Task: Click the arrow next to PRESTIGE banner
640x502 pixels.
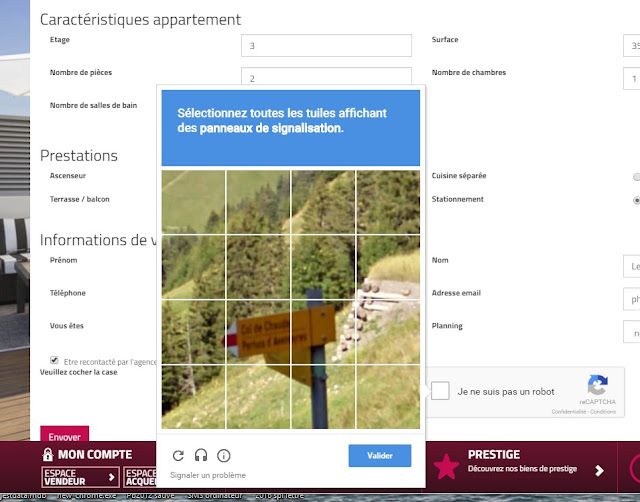Action: click(x=599, y=471)
